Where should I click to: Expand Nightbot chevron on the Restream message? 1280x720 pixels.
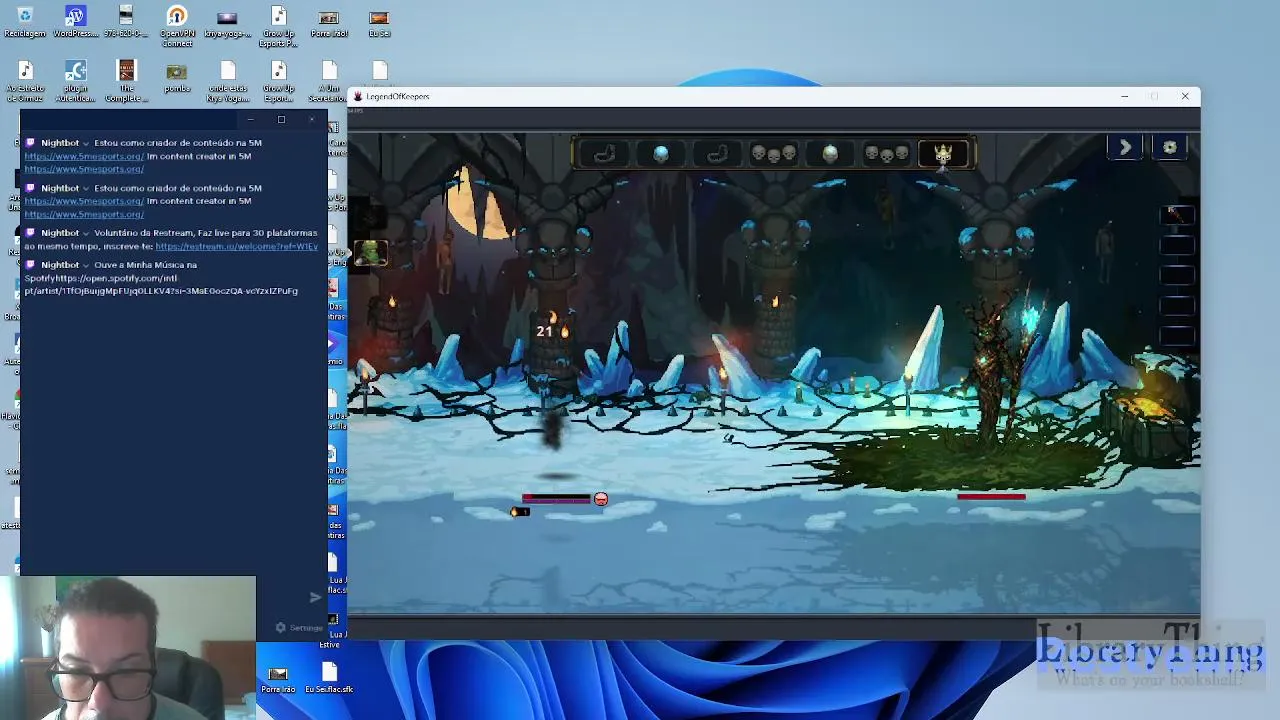point(86,233)
